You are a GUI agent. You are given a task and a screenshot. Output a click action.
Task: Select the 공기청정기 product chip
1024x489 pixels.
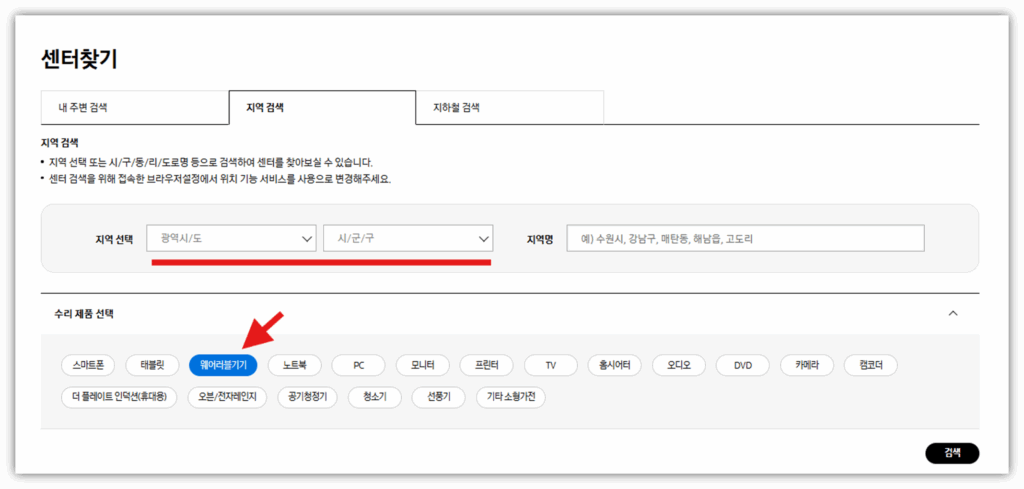pos(308,397)
